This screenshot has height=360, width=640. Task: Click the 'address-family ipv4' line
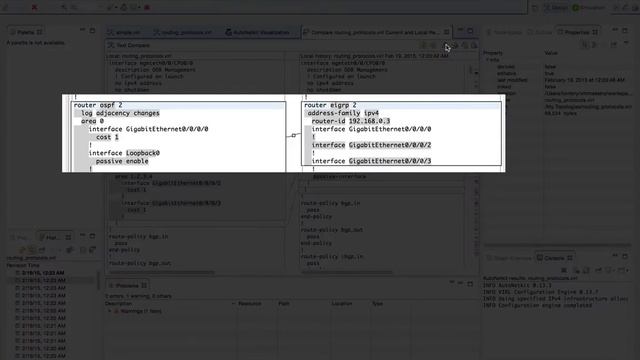[x=343, y=113]
